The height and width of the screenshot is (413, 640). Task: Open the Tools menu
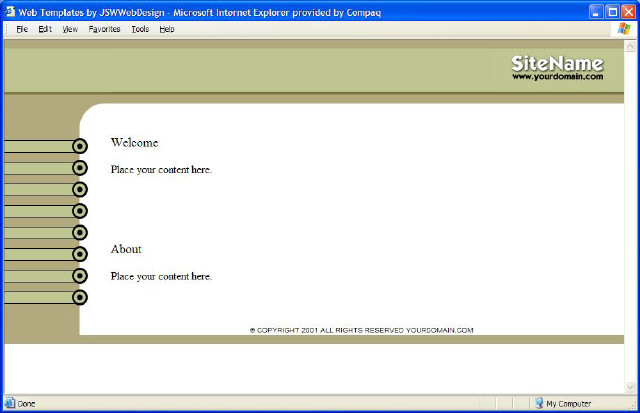140,29
